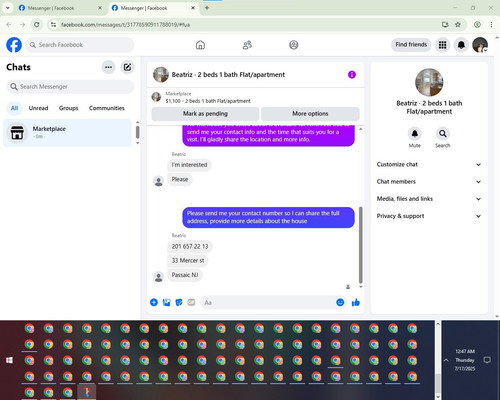Image resolution: width=500 pixels, height=400 pixels.
Task: Bookmark this page with star icon
Action: tap(458, 25)
